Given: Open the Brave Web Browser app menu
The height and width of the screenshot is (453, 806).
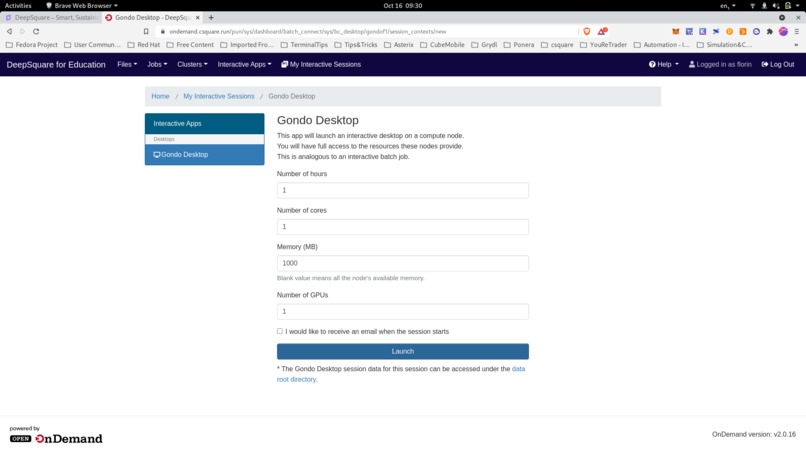Looking at the screenshot, I should click(82, 6).
